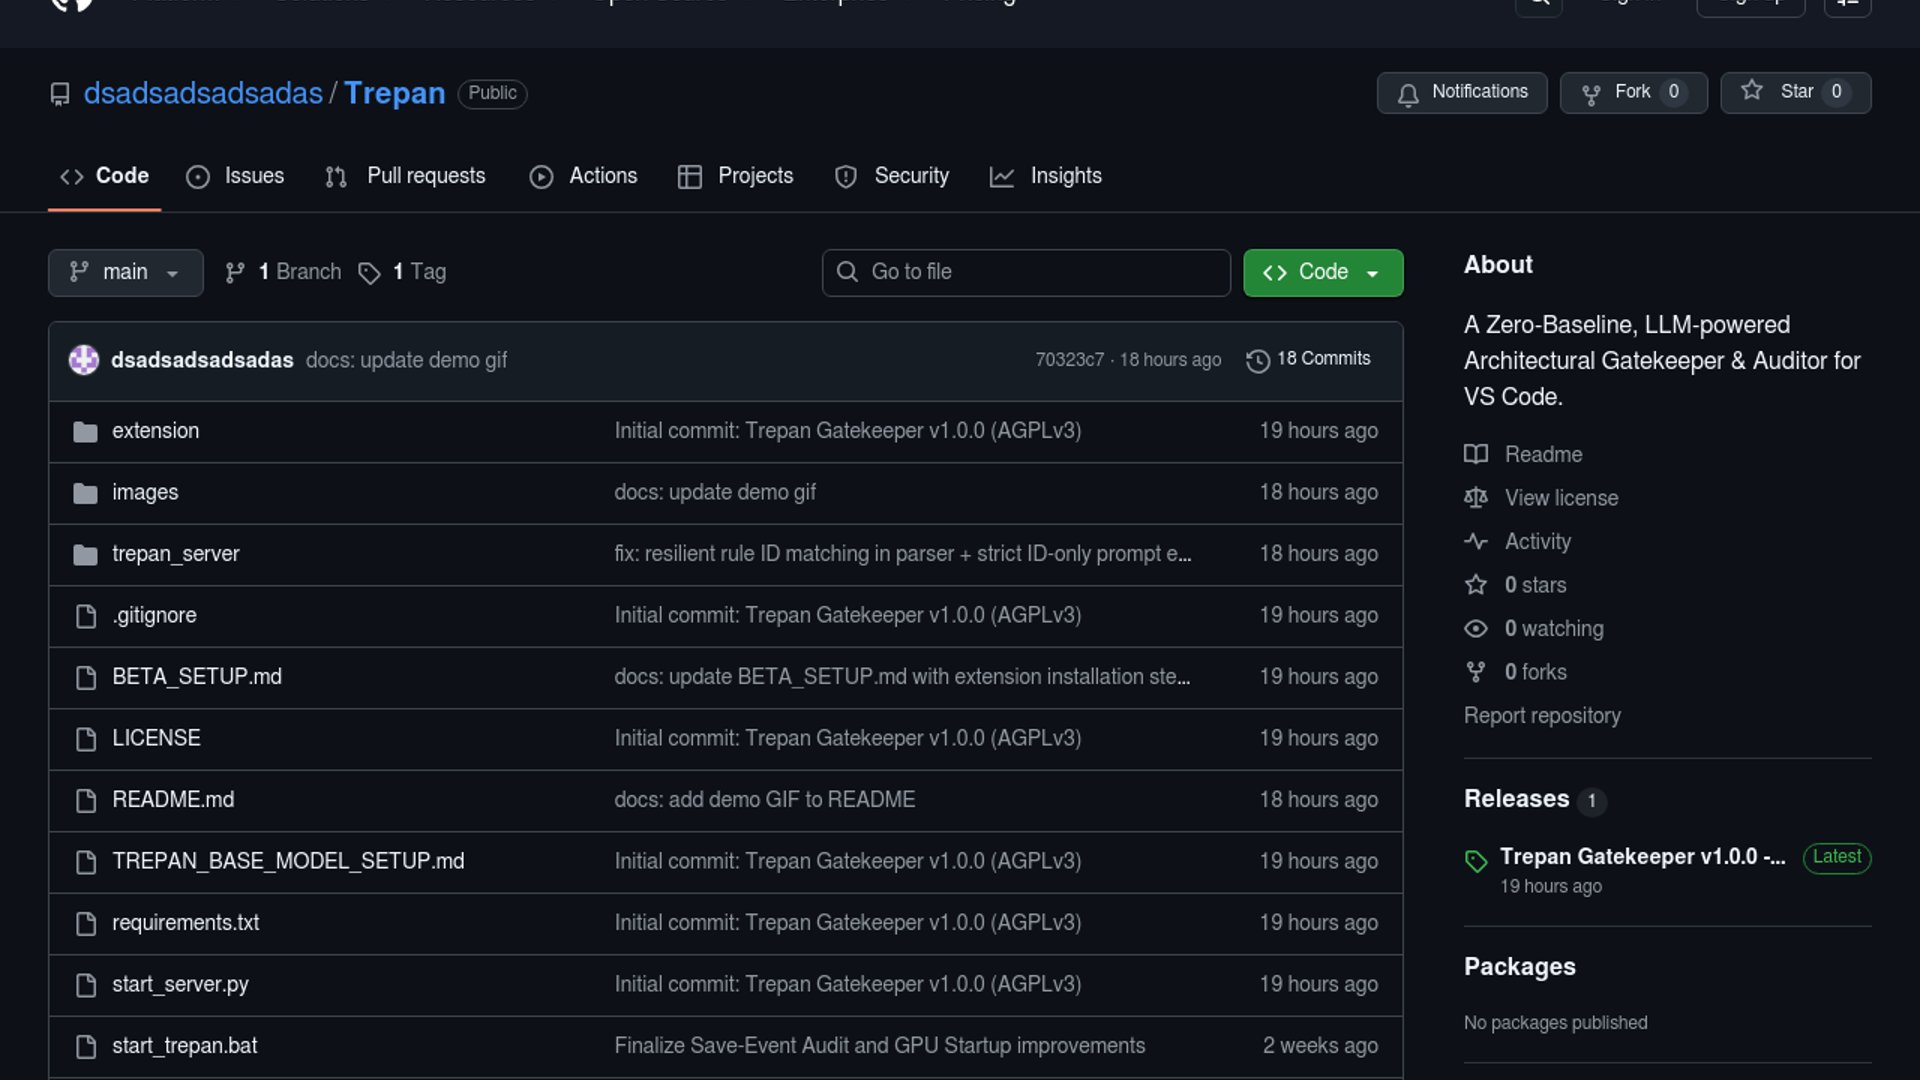
Task: Open the watching eye link
Action: pyautogui.click(x=1553, y=629)
